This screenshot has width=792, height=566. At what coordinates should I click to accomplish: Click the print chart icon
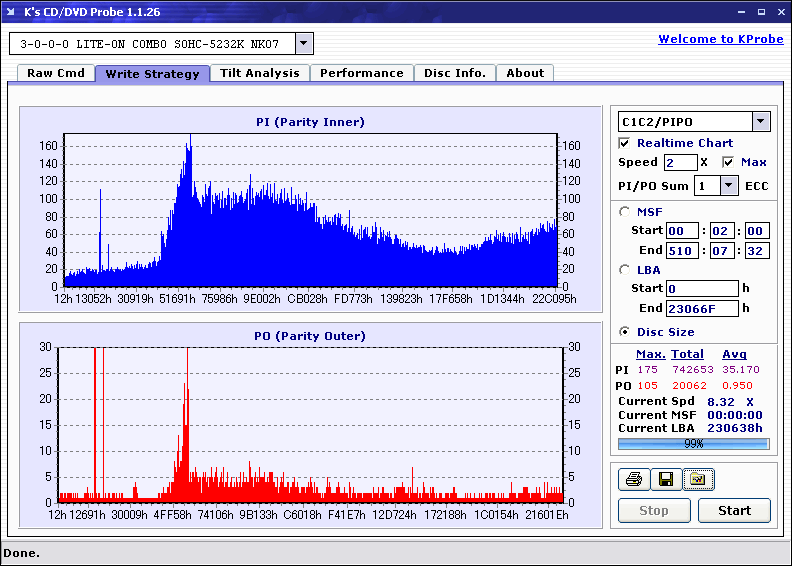tap(634, 479)
